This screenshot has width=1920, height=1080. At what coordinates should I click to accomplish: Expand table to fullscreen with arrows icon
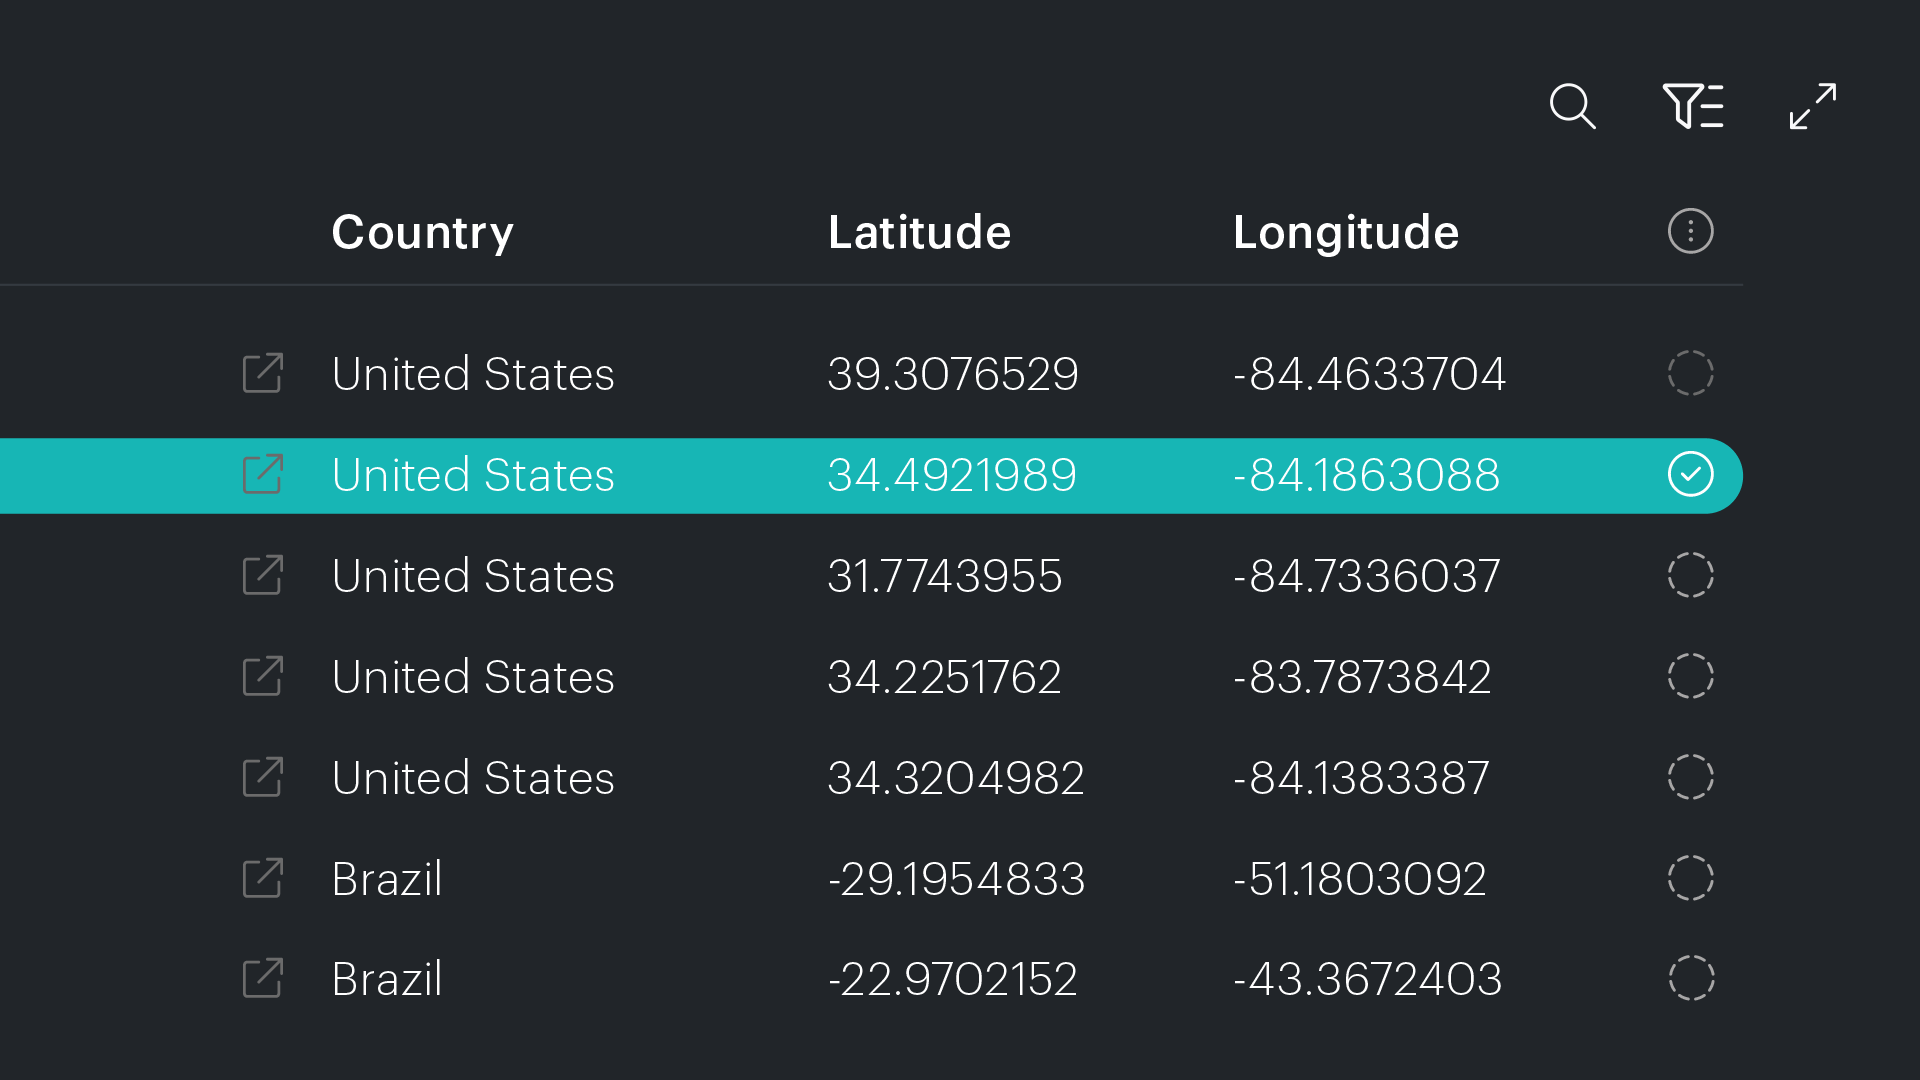click(1813, 106)
